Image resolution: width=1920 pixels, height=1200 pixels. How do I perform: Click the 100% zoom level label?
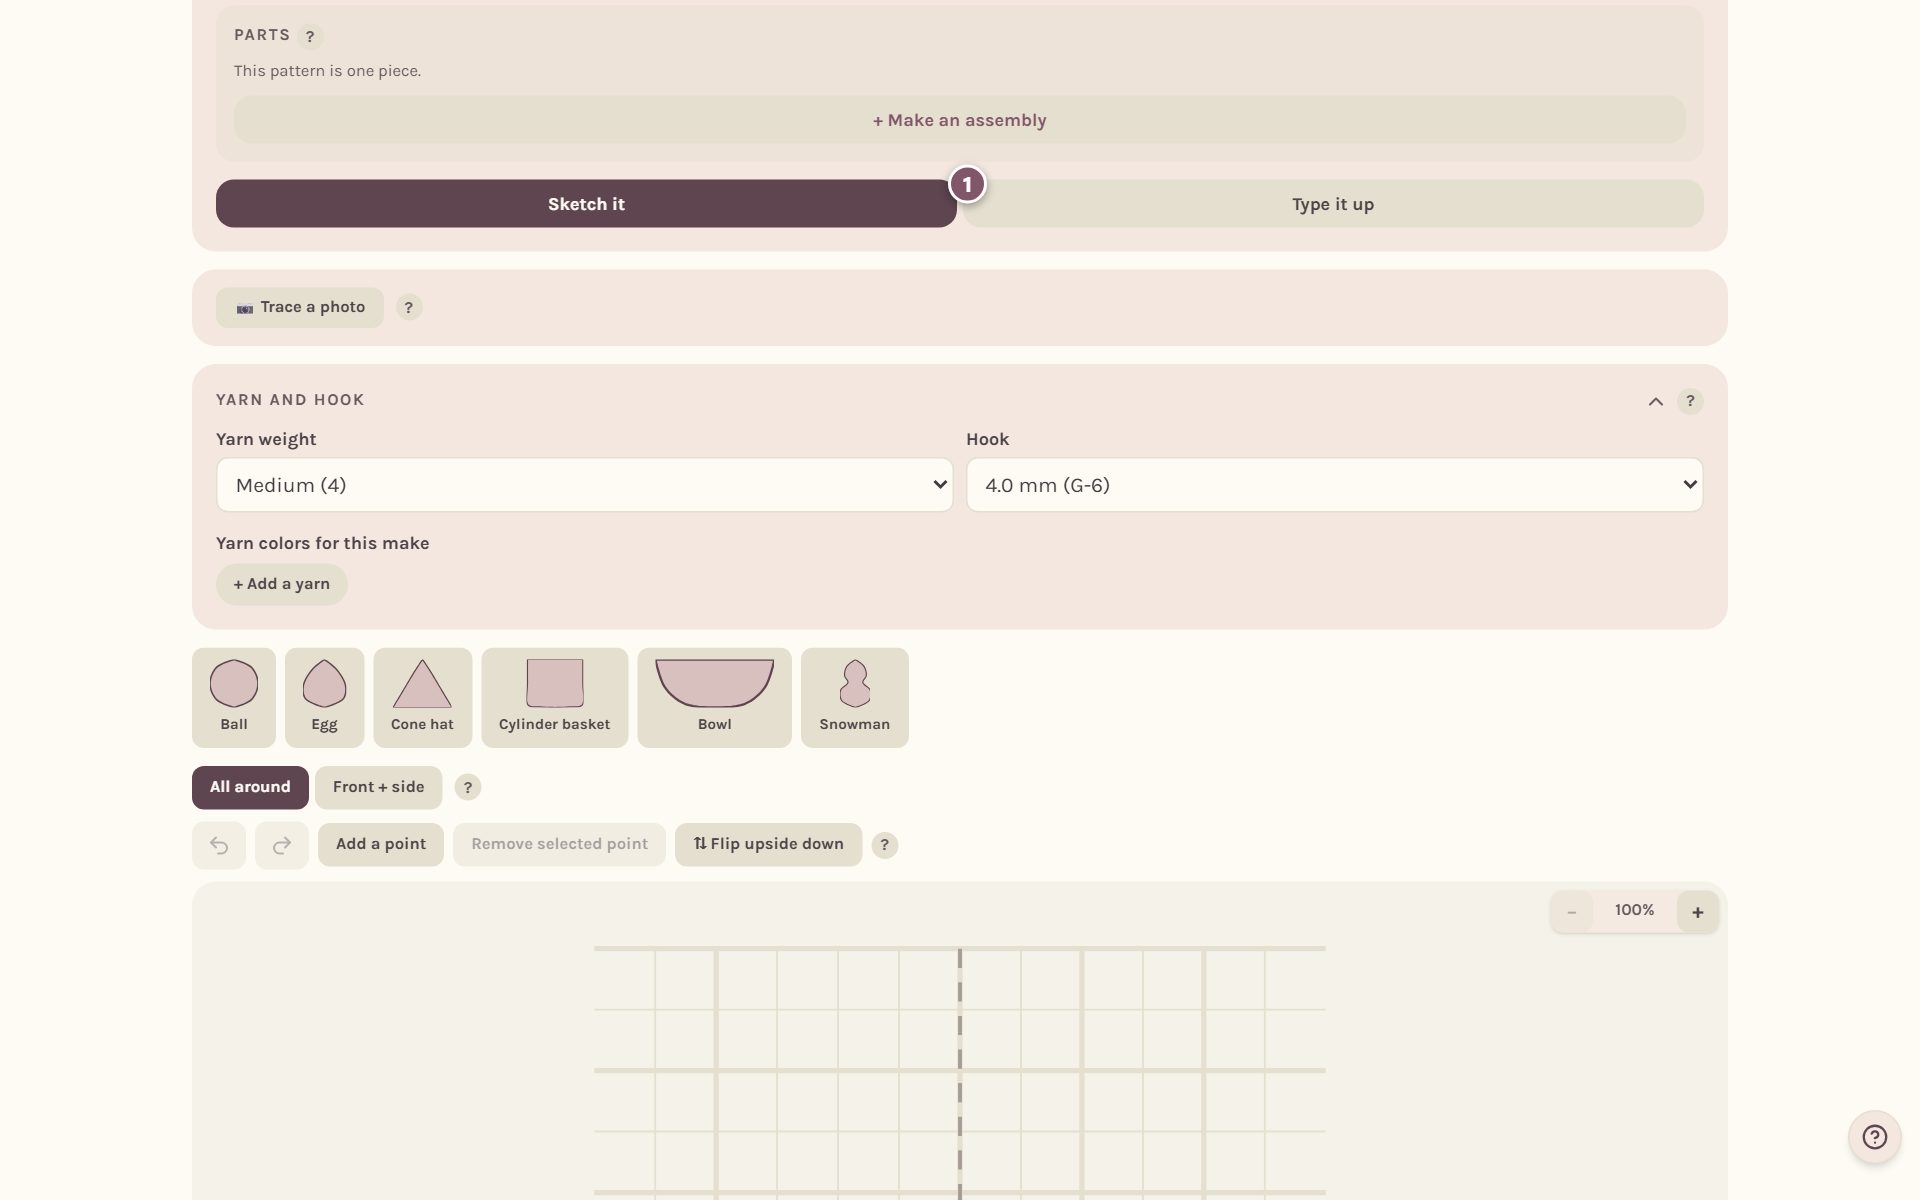point(1634,910)
